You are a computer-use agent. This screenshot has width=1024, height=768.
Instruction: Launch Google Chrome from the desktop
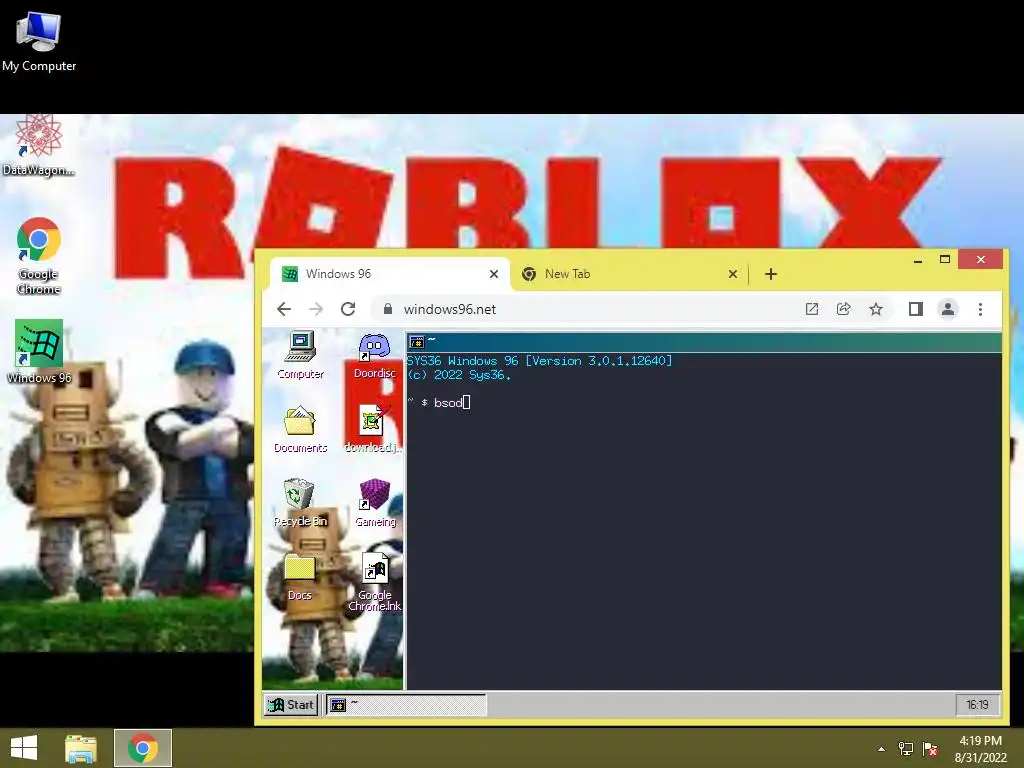[39, 255]
